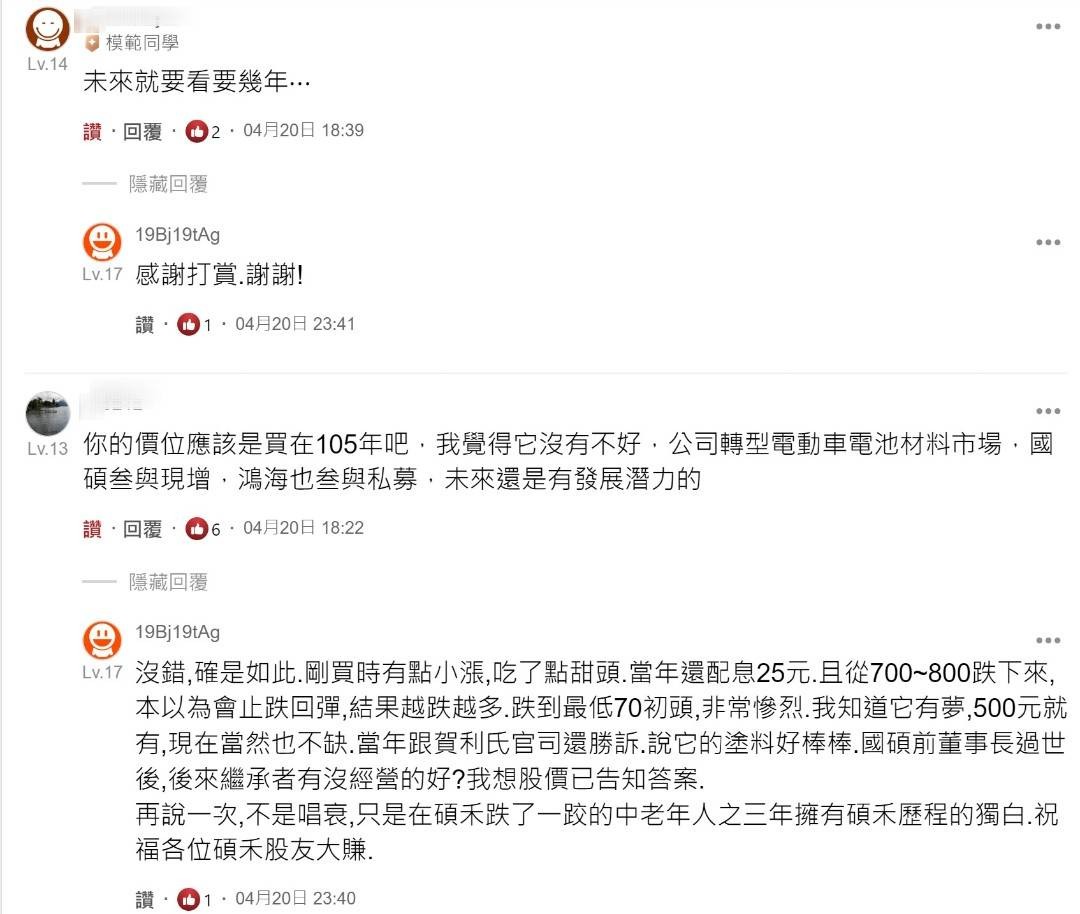1080x914 pixels.
Task: Click the thumbs-up icon showing 6 likes
Action: (x=197, y=528)
